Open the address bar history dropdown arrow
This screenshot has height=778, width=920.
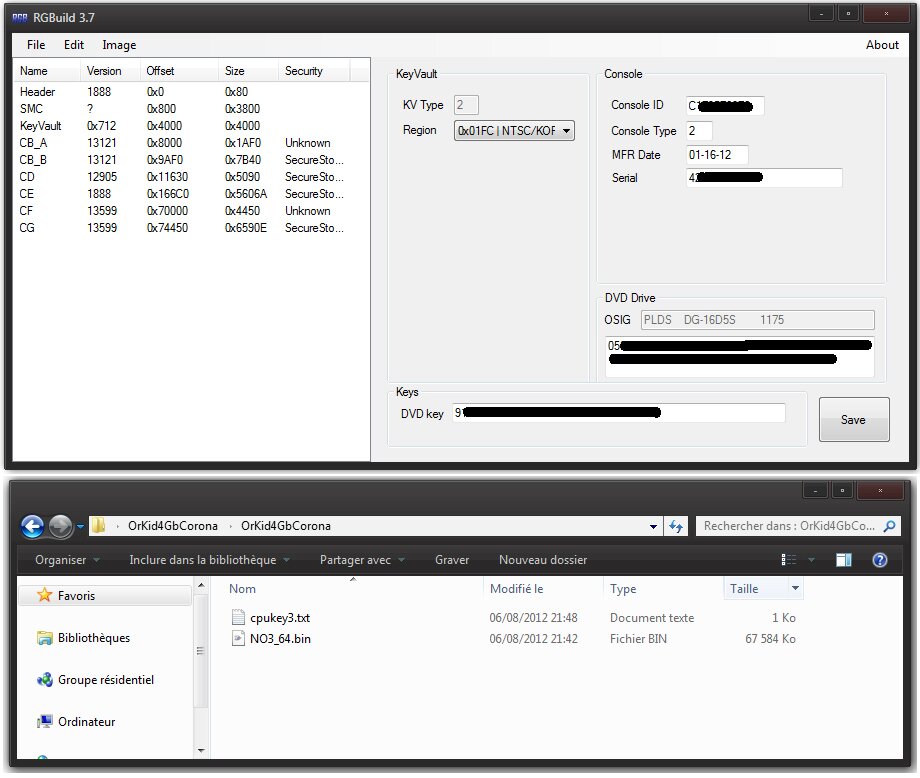[654, 526]
